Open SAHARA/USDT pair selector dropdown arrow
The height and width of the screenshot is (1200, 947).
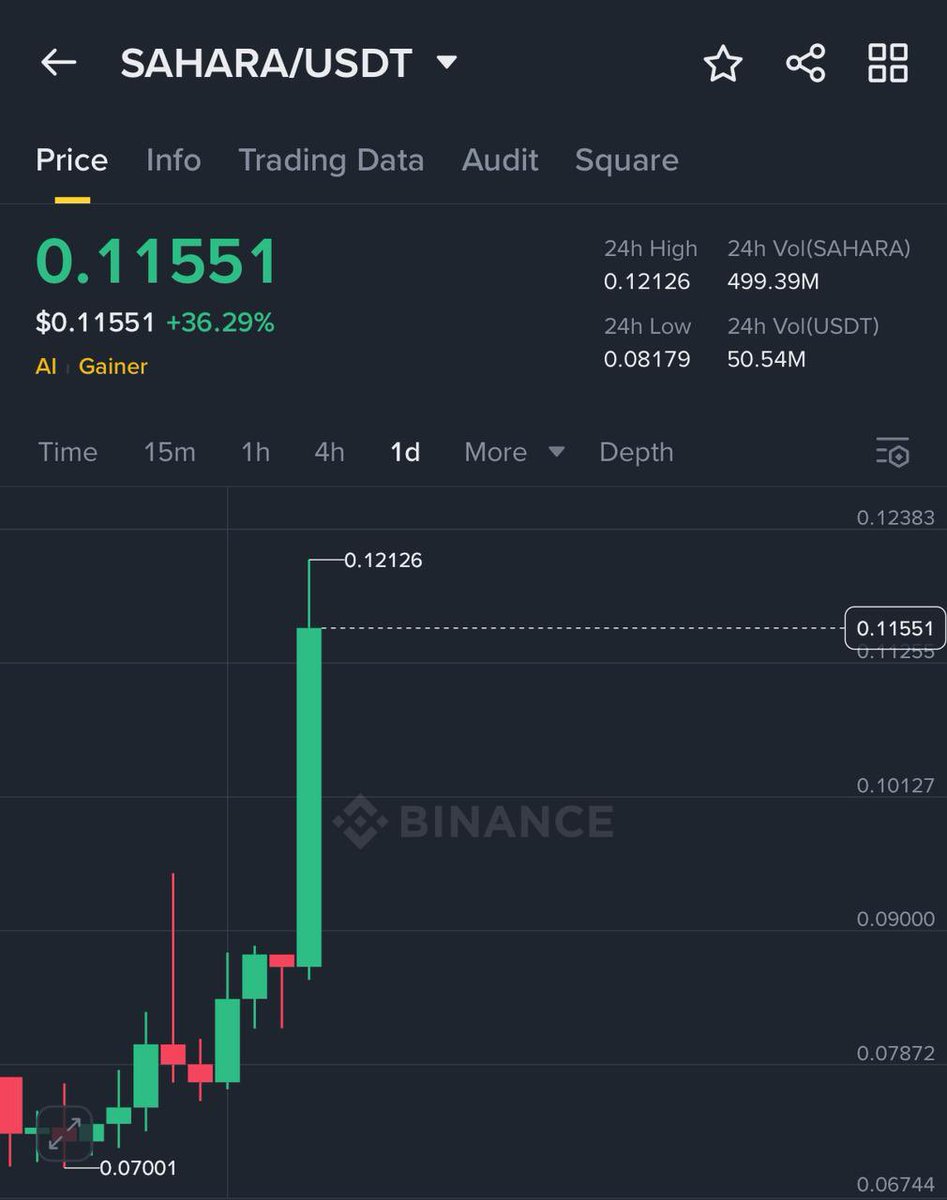pyautogui.click(x=447, y=62)
